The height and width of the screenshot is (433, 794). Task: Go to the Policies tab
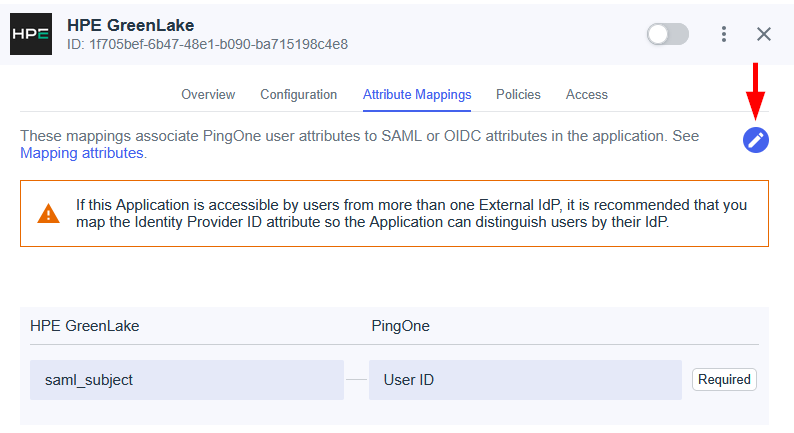click(x=518, y=95)
